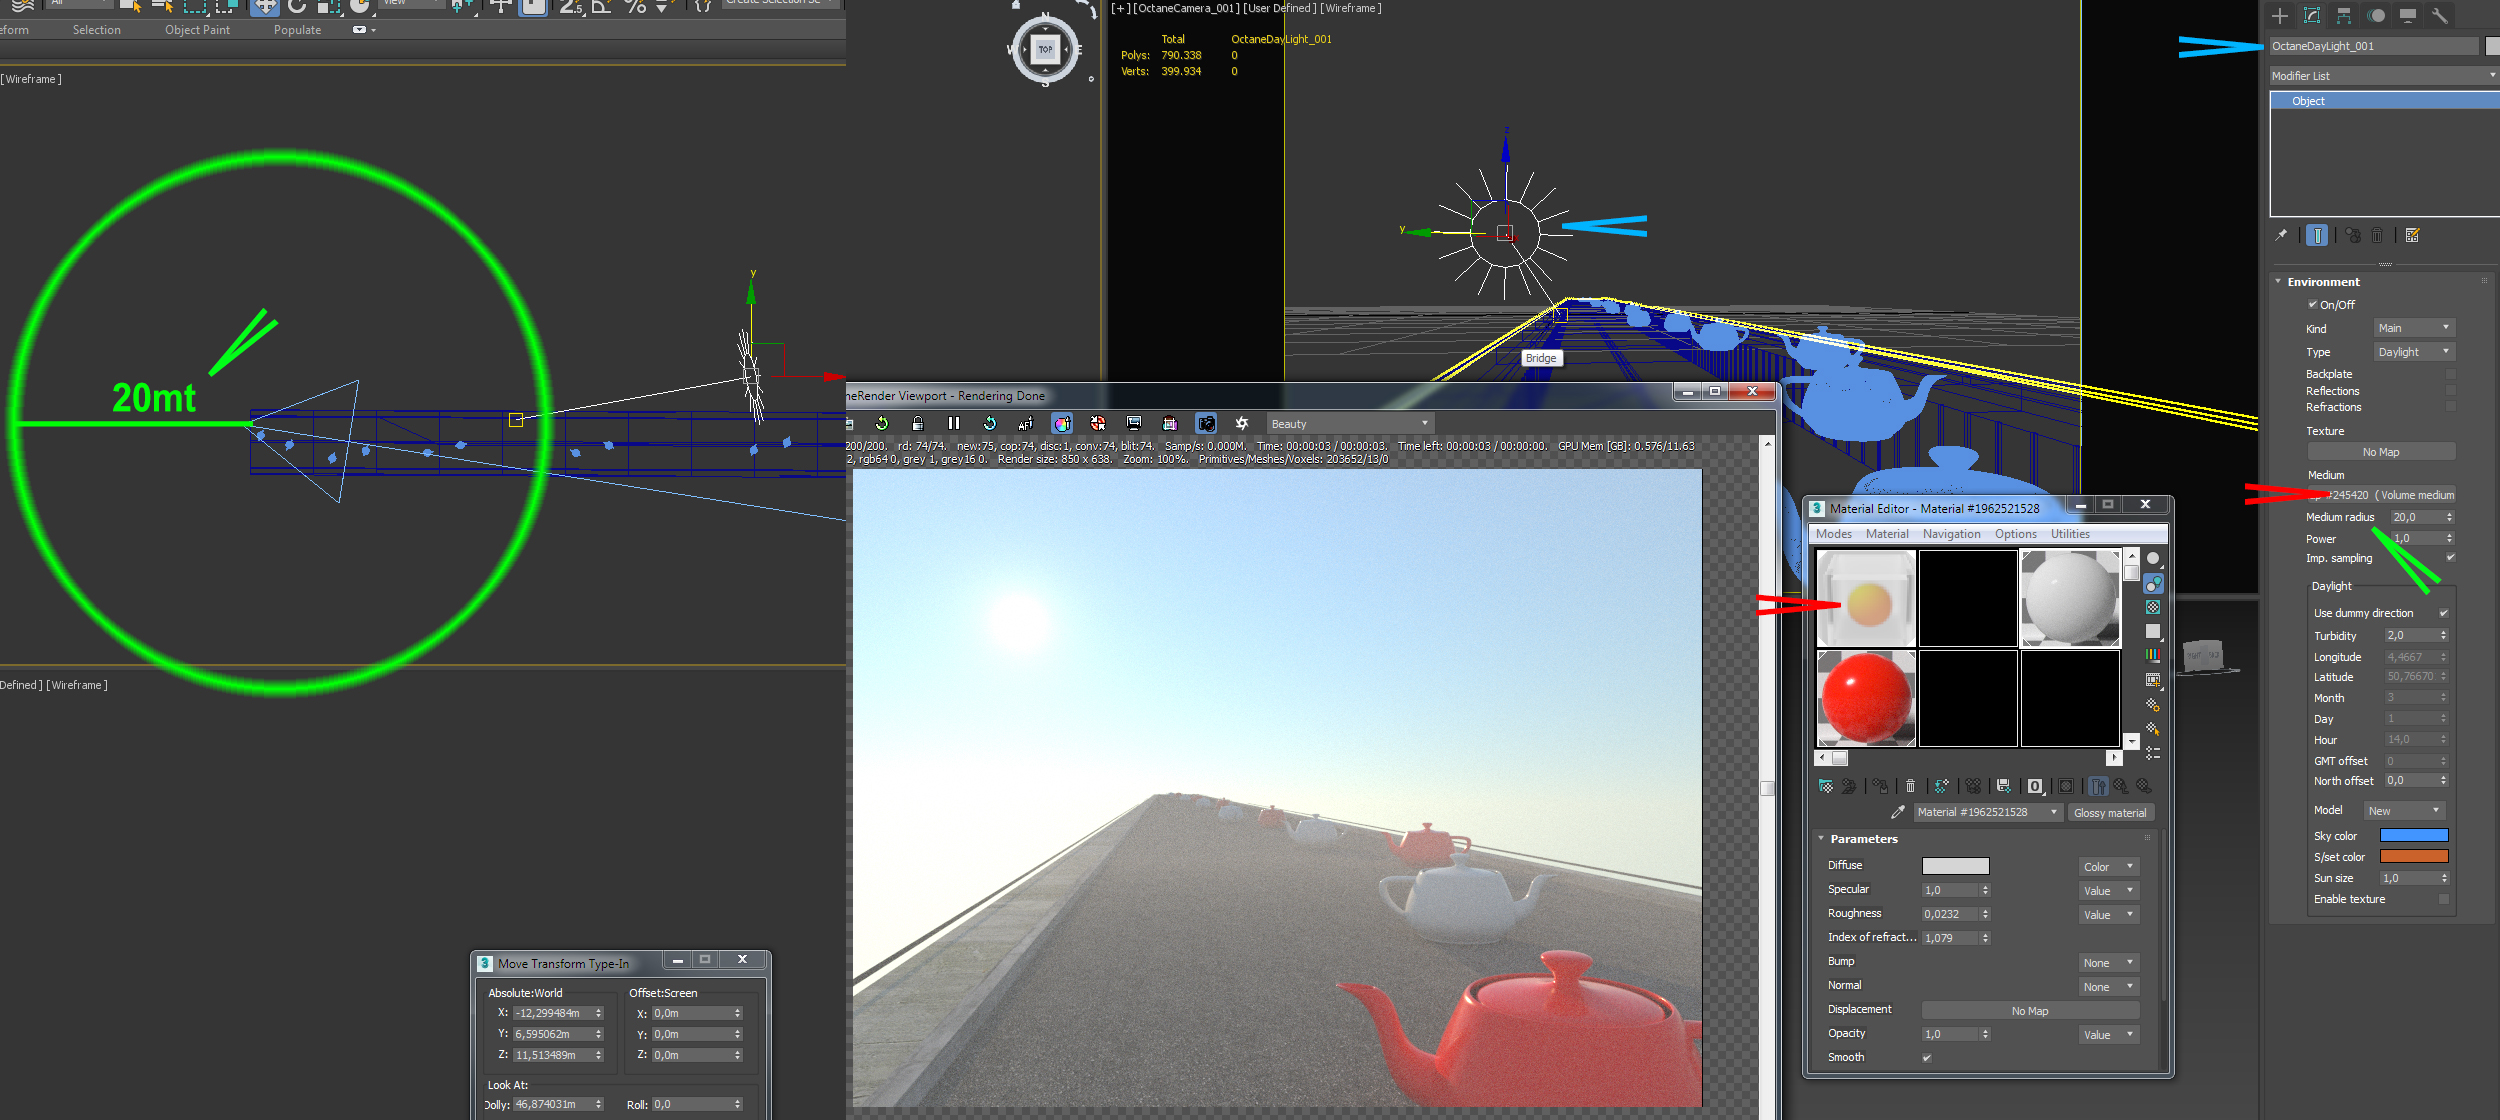2500x1120 pixels.
Task: Click the sample UV tiling checker icon
Action: (2153, 631)
